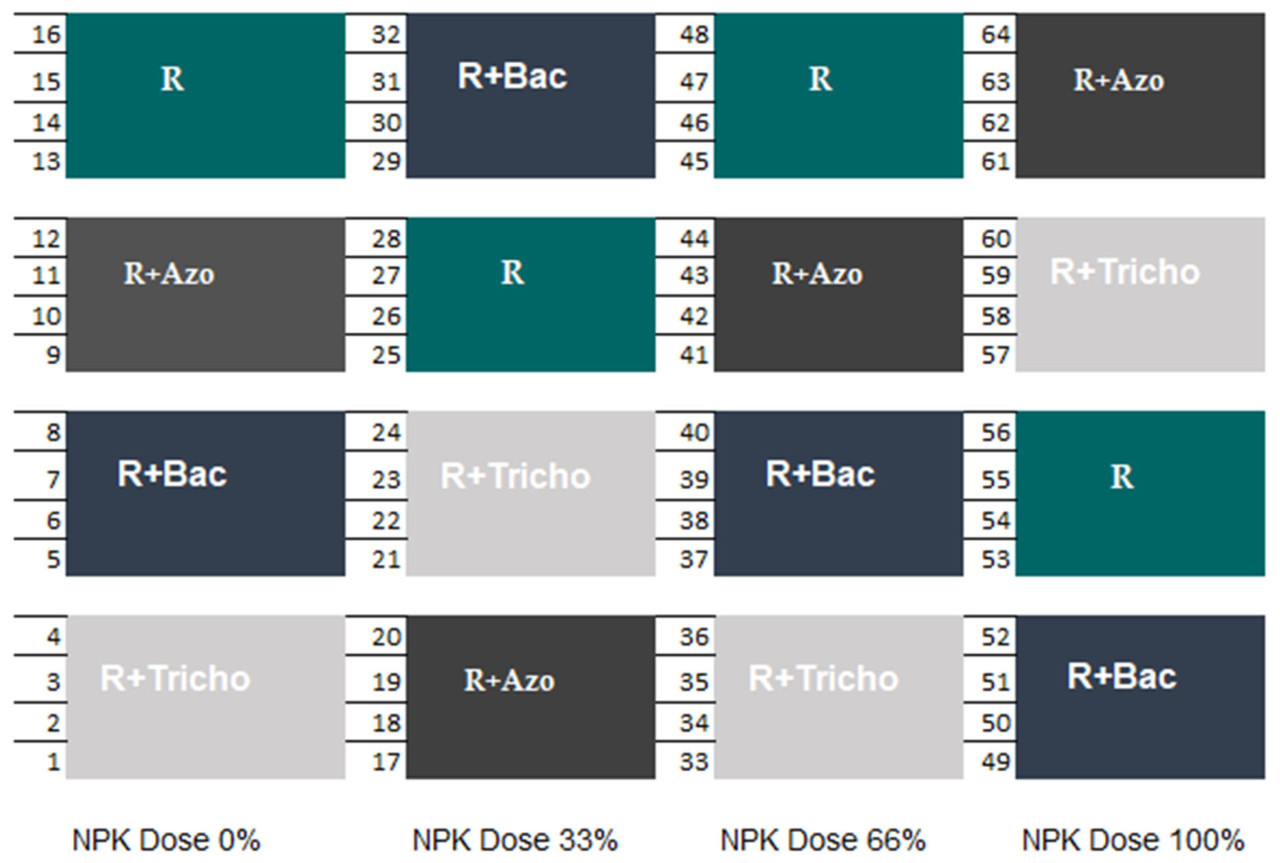Select the "NPK Dose 100%" label
1280x863 pixels.
[1133, 840]
